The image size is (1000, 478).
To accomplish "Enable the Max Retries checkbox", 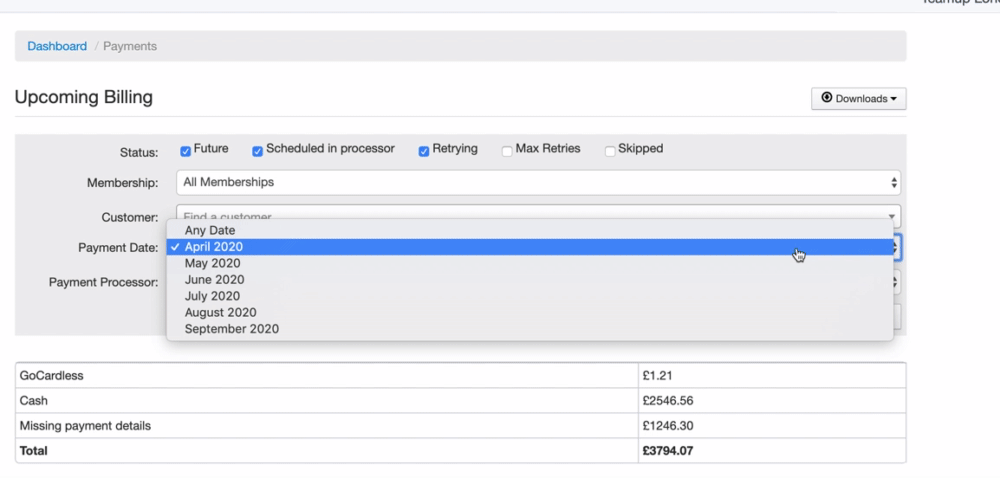I will pyautogui.click(x=507, y=151).
